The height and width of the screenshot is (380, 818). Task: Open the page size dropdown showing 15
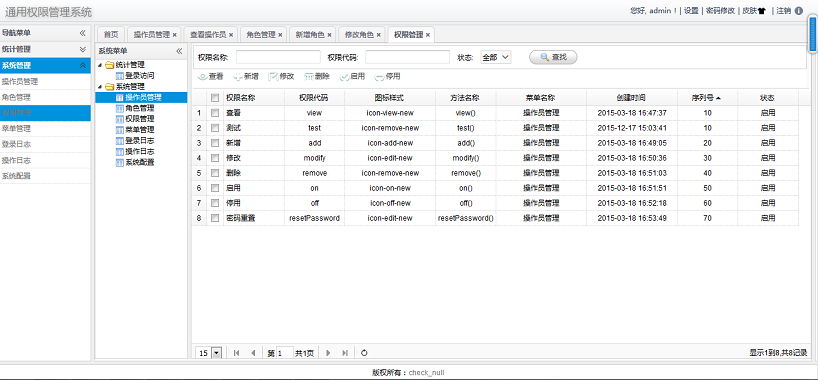[x=217, y=353]
